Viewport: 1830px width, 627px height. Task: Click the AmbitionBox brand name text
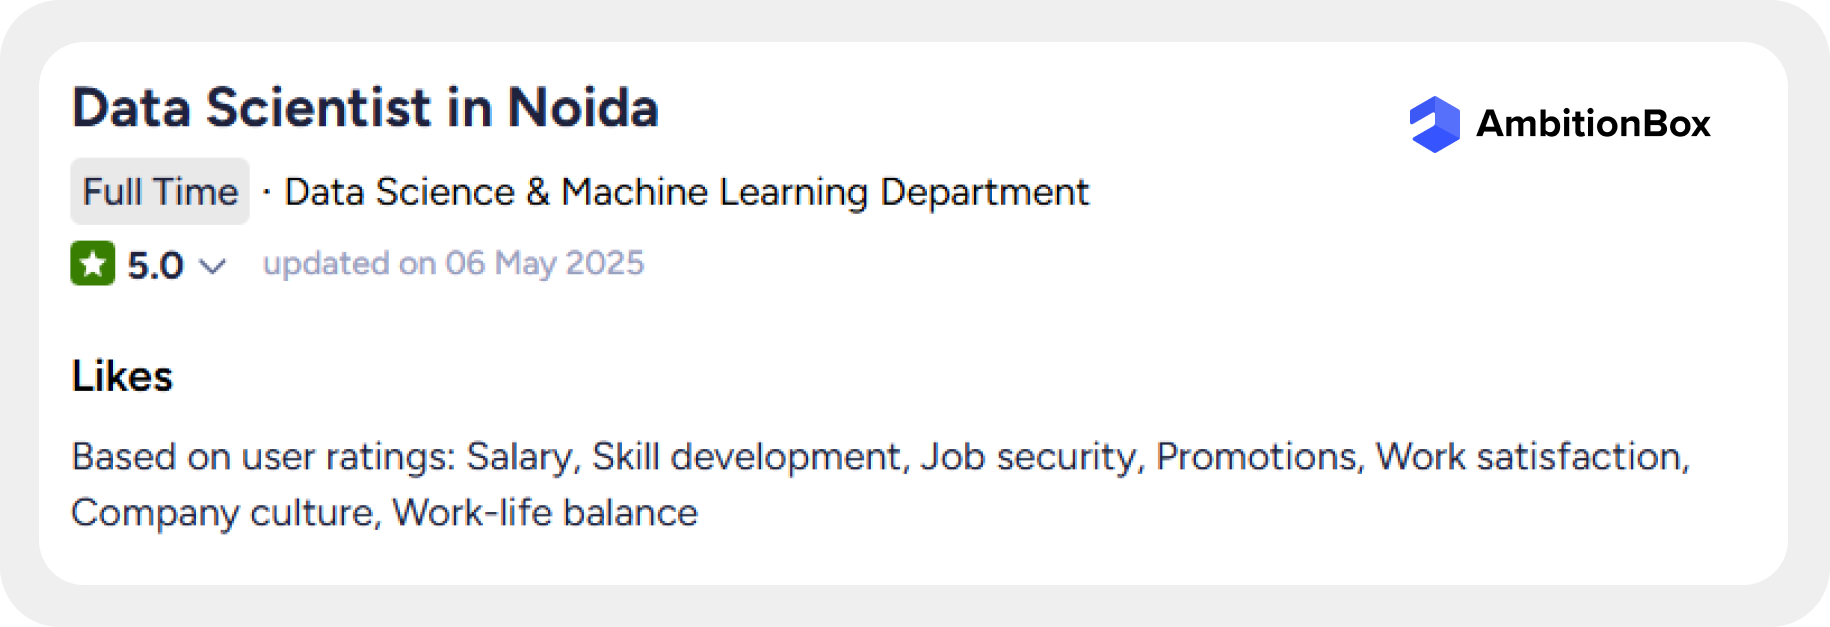1592,124
